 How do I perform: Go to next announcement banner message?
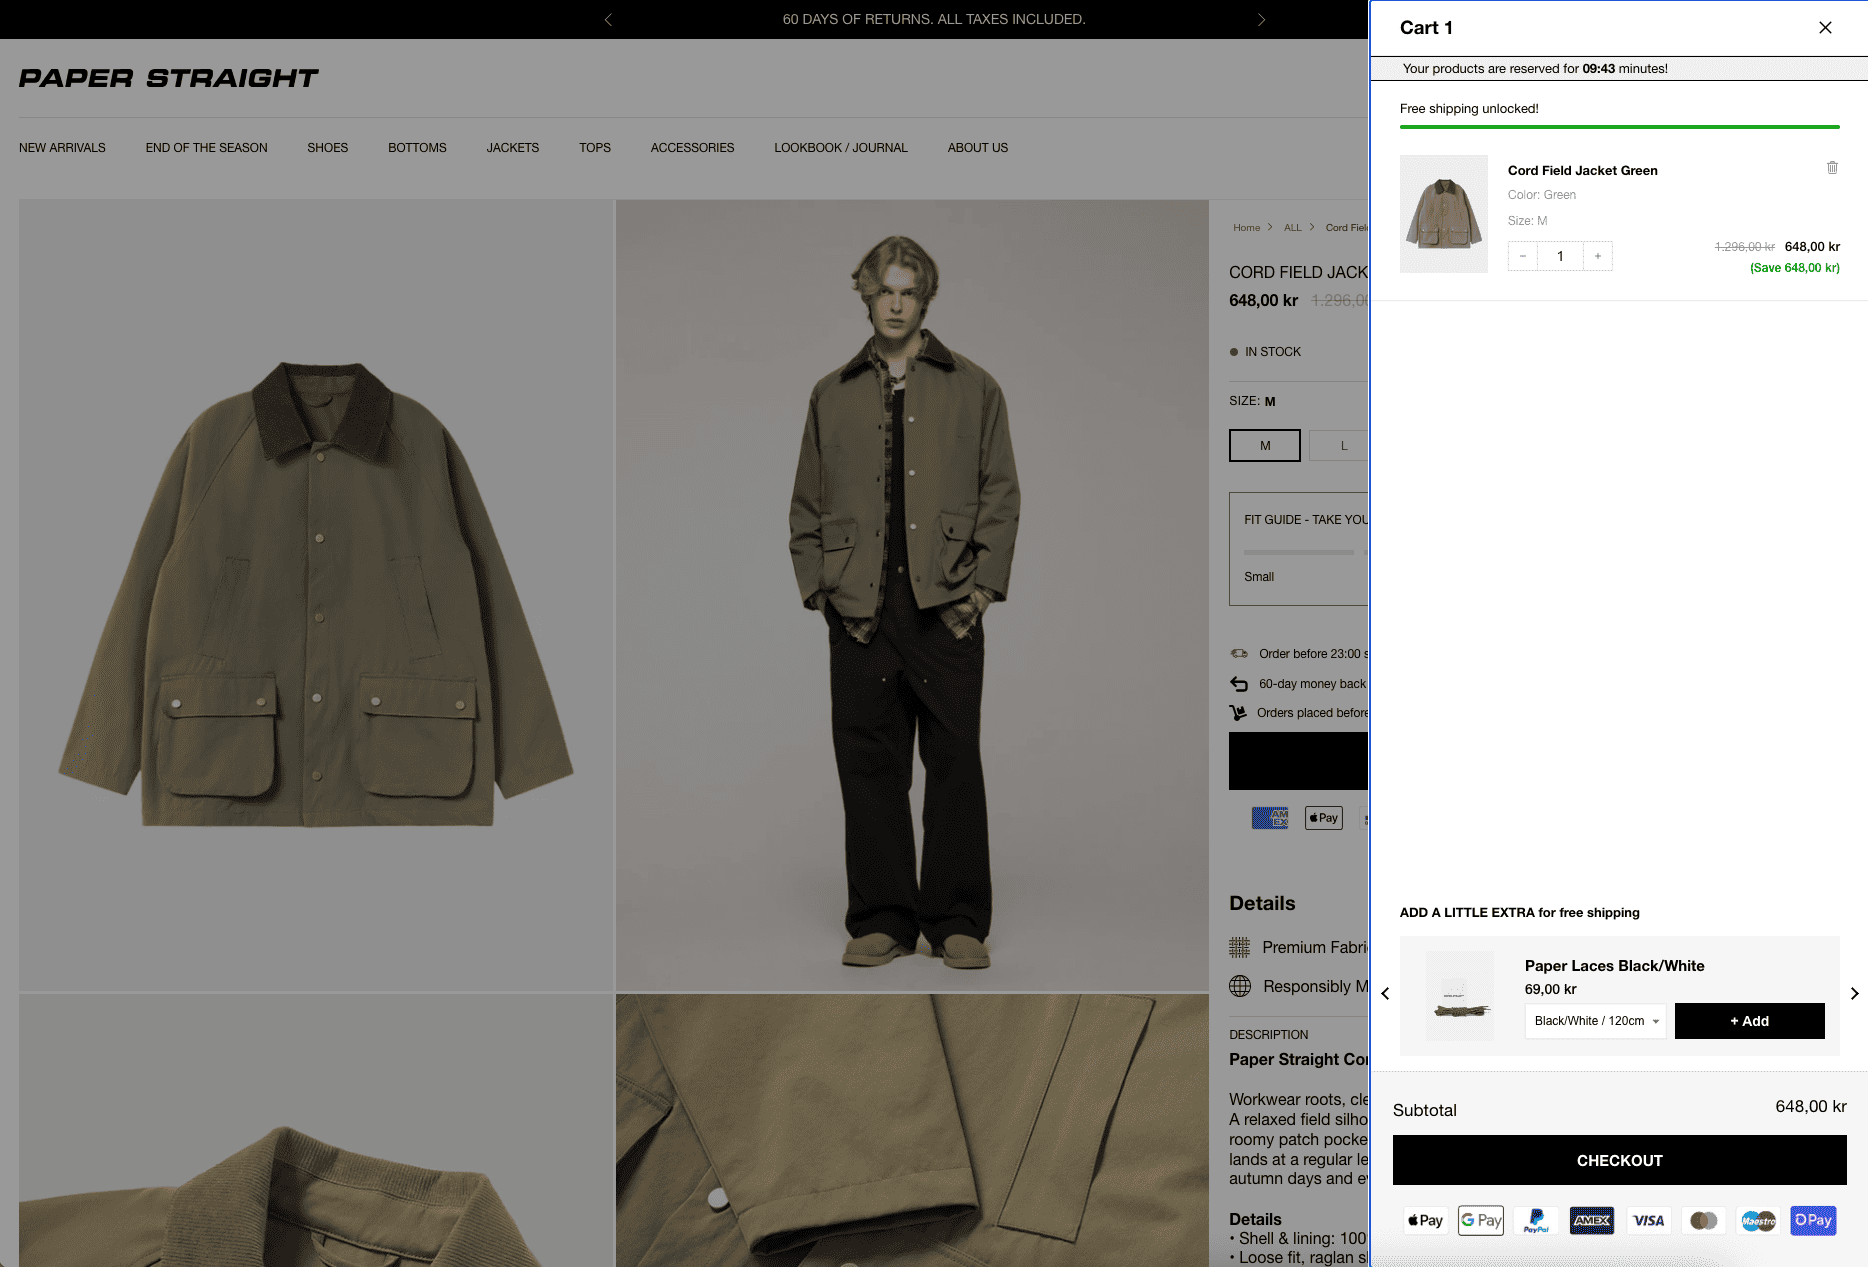click(x=1261, y=20)
